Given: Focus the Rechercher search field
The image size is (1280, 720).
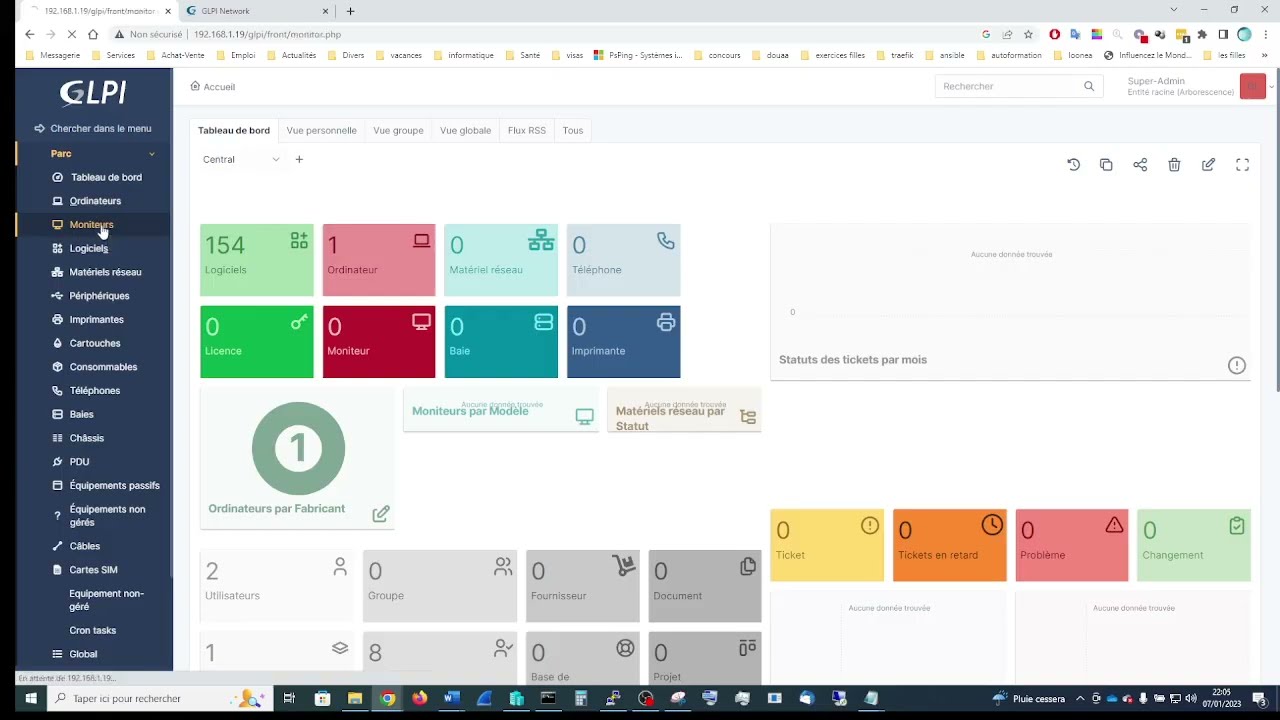Looking at the screenshot, I should [x=1008, y=86].
